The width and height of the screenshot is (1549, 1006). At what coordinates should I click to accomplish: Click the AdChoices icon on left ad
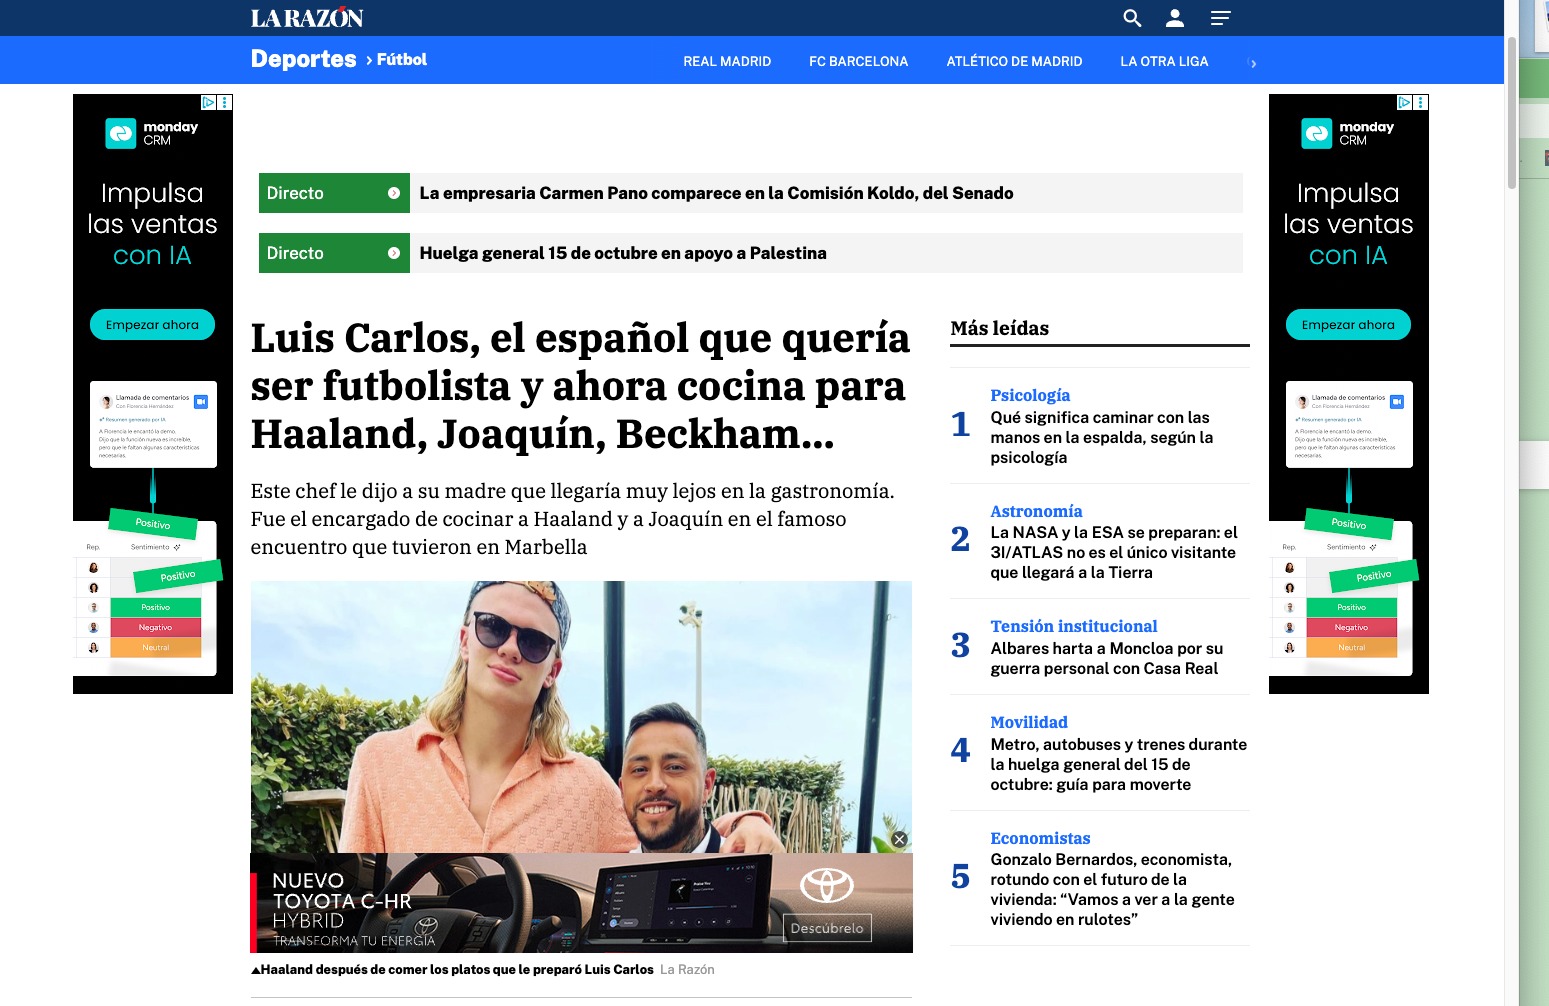(208, 102)
